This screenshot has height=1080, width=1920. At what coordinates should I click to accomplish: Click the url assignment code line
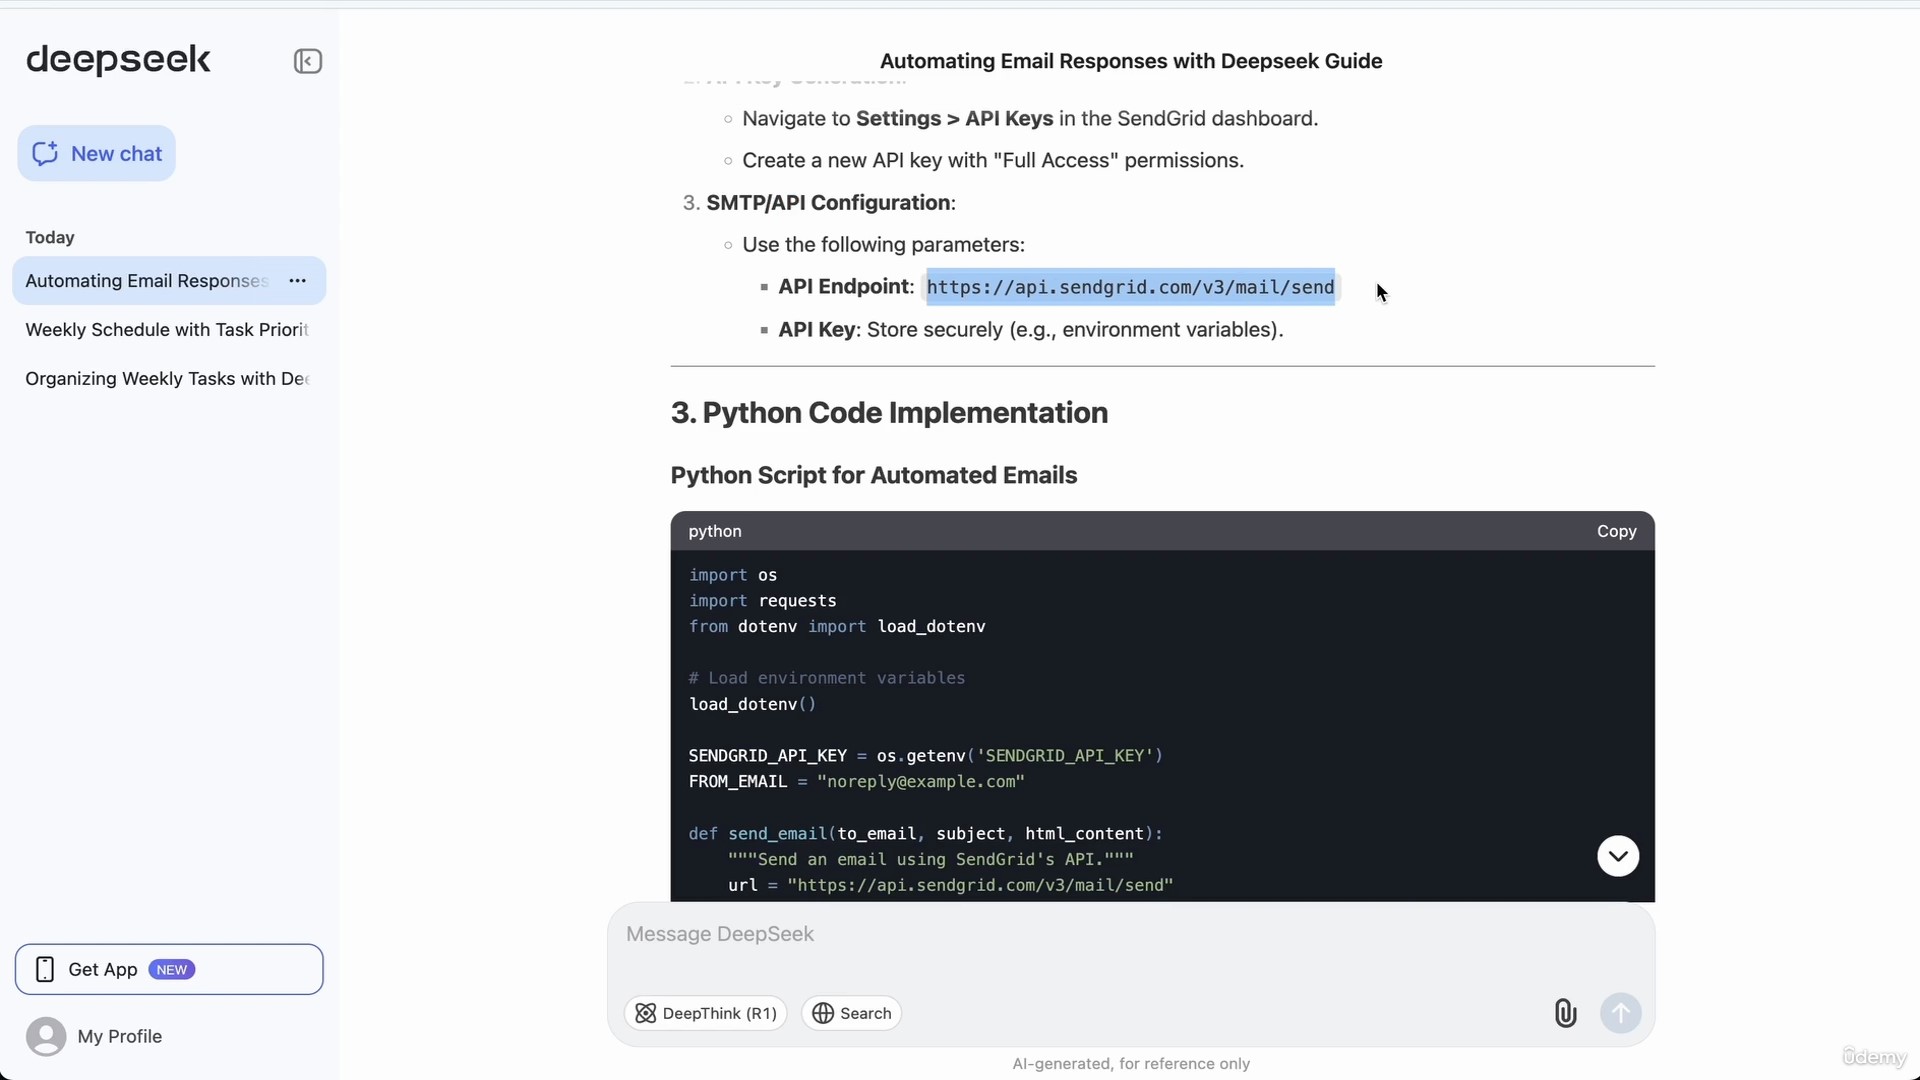[x=950, y=885]
